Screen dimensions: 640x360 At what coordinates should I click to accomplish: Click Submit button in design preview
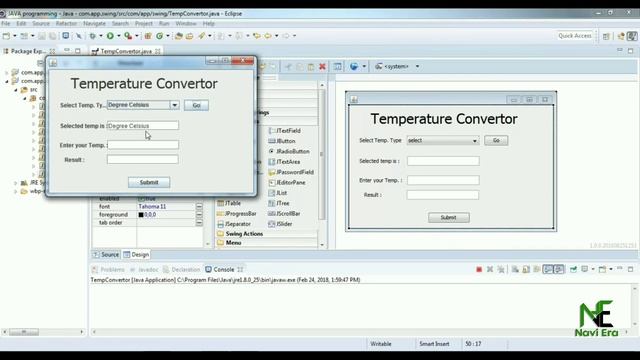tap(449, 218)
